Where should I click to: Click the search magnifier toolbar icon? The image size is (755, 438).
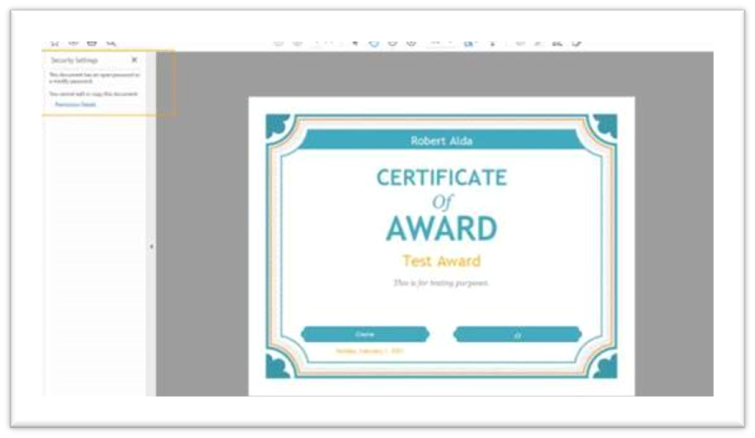click(x=111, y=43)
